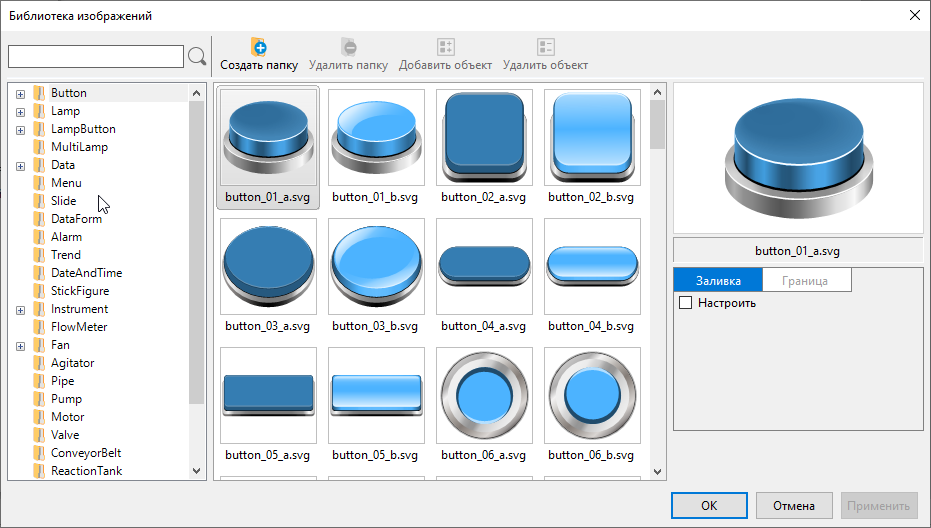Screen dimensions: 931x528
Task: Click the Fan folder label
Action: (61, 345)
